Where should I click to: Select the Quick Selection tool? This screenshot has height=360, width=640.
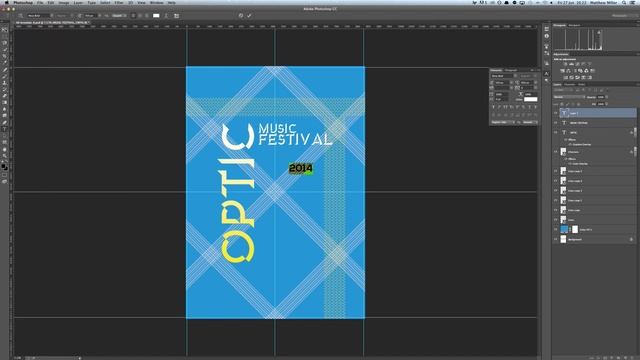tap(5, 49)
